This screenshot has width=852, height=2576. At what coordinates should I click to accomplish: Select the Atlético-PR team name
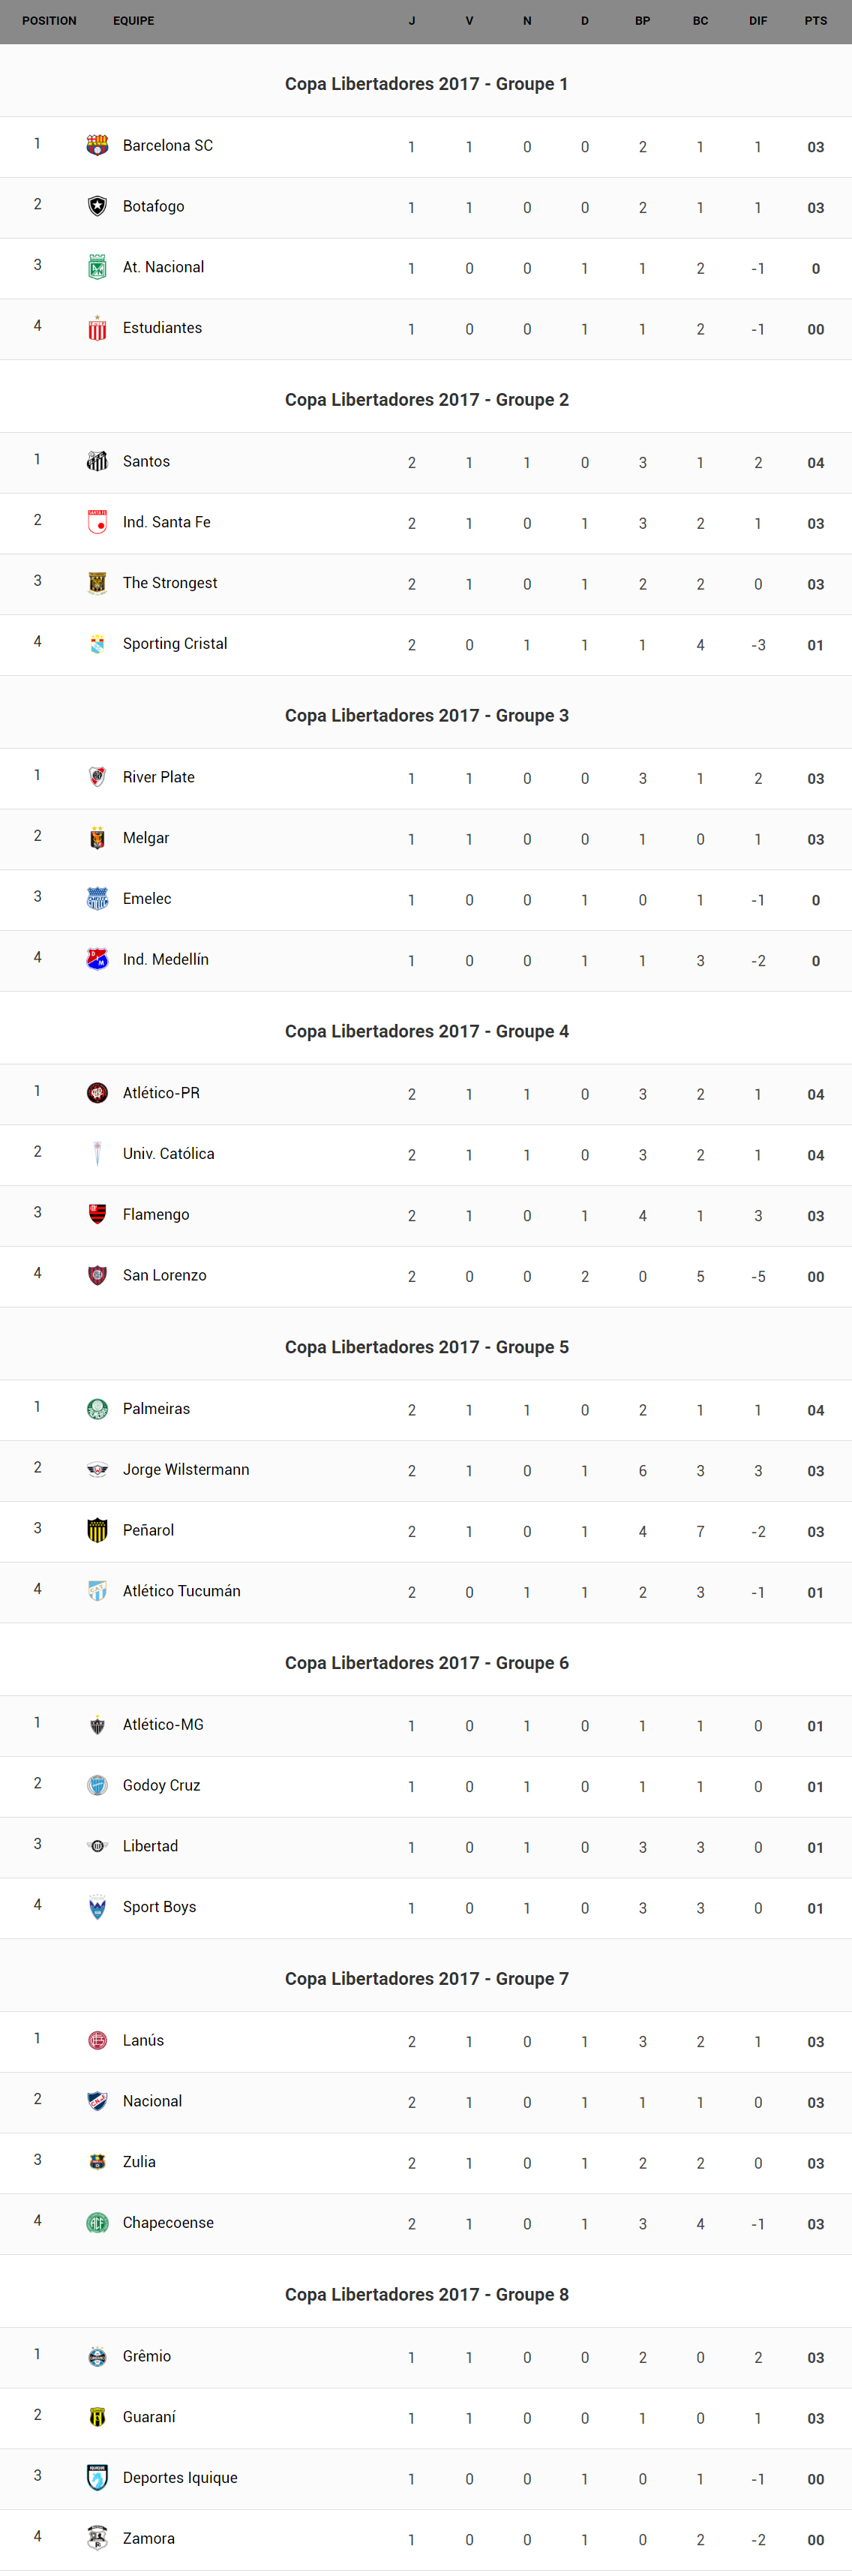(x=161, y=1093)
